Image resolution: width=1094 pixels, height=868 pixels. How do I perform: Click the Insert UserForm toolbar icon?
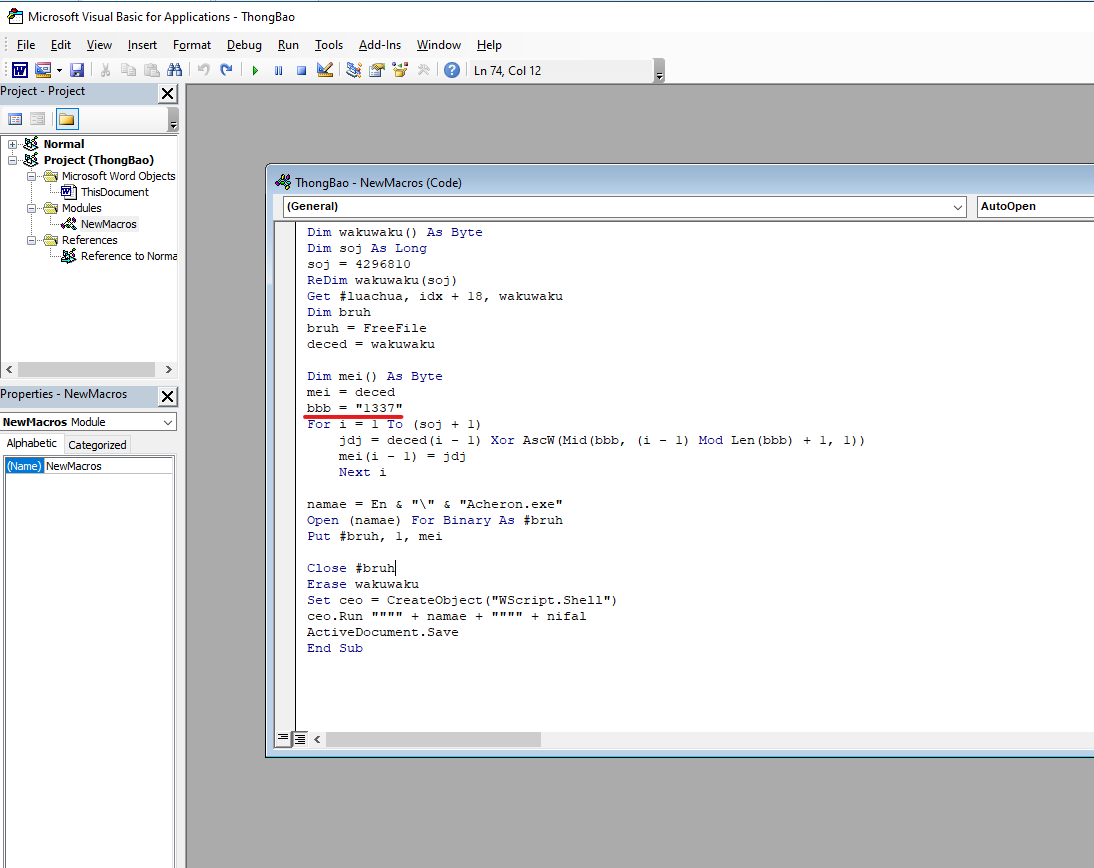point(43,70)
